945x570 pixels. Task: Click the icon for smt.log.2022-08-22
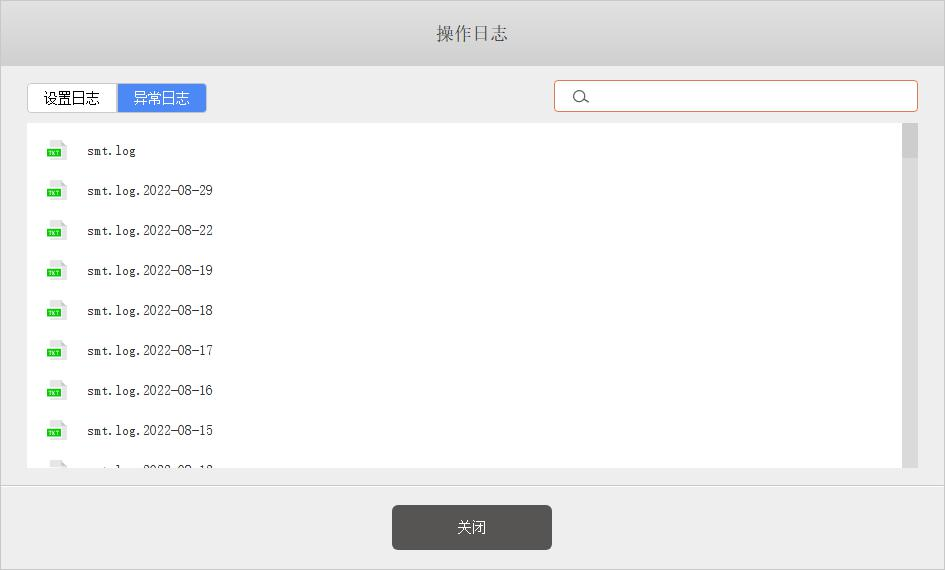point(56,230)
